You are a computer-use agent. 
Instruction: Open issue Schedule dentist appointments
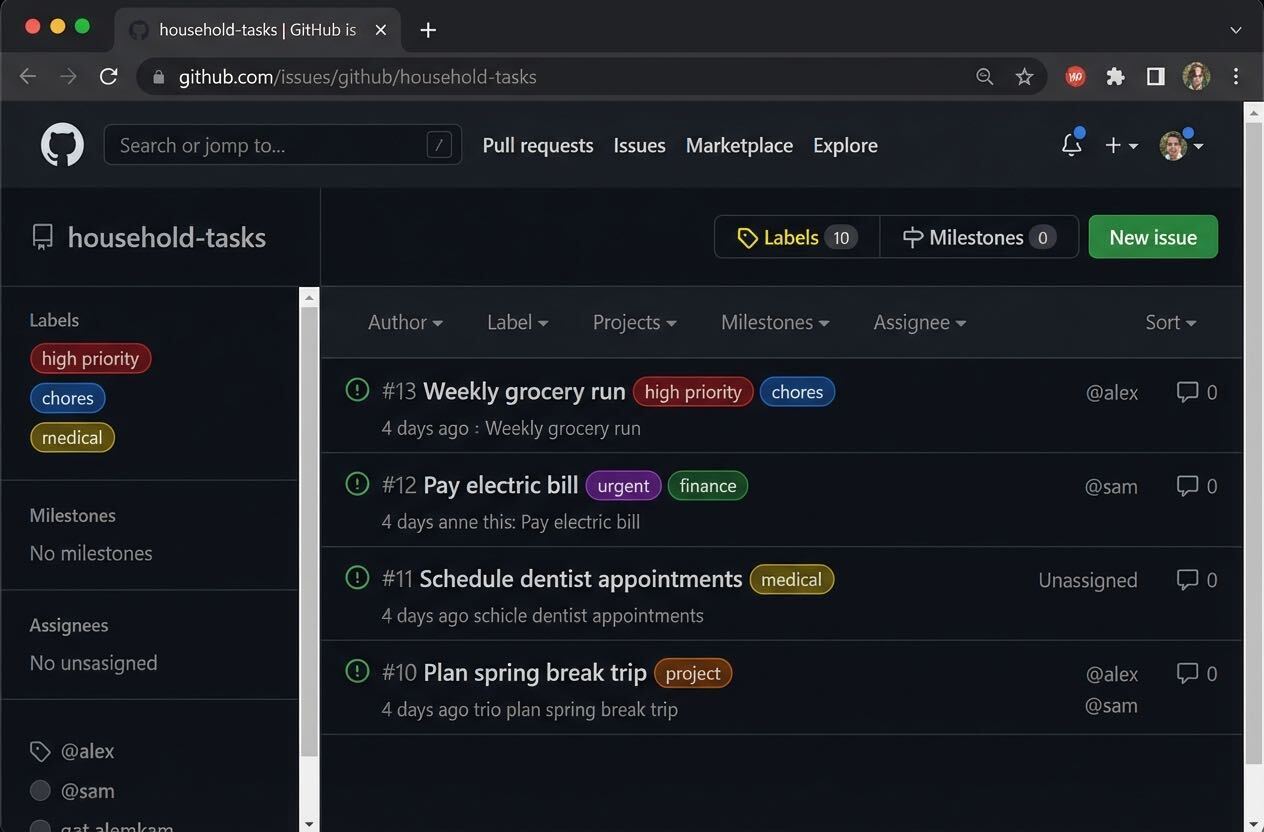tap(580, 579)
